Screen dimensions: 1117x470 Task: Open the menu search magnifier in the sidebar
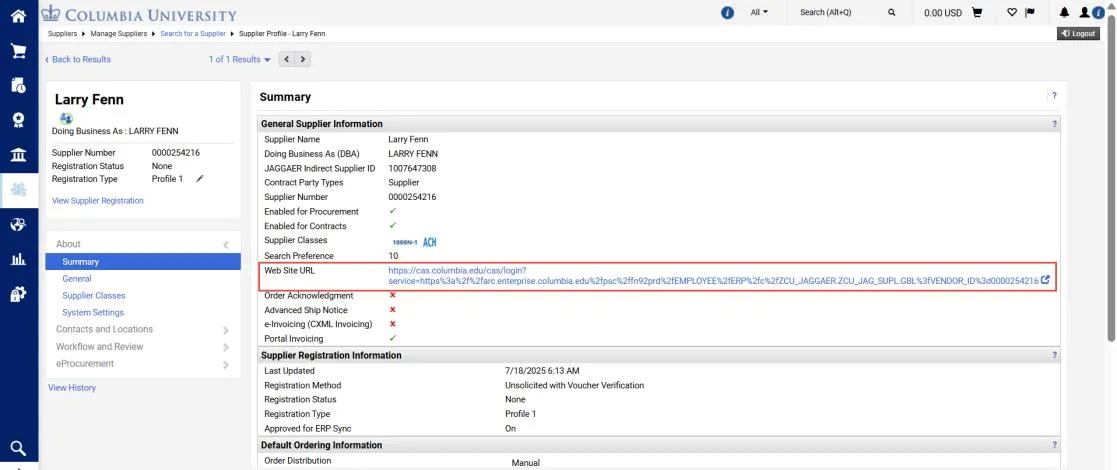pos(19,448)
